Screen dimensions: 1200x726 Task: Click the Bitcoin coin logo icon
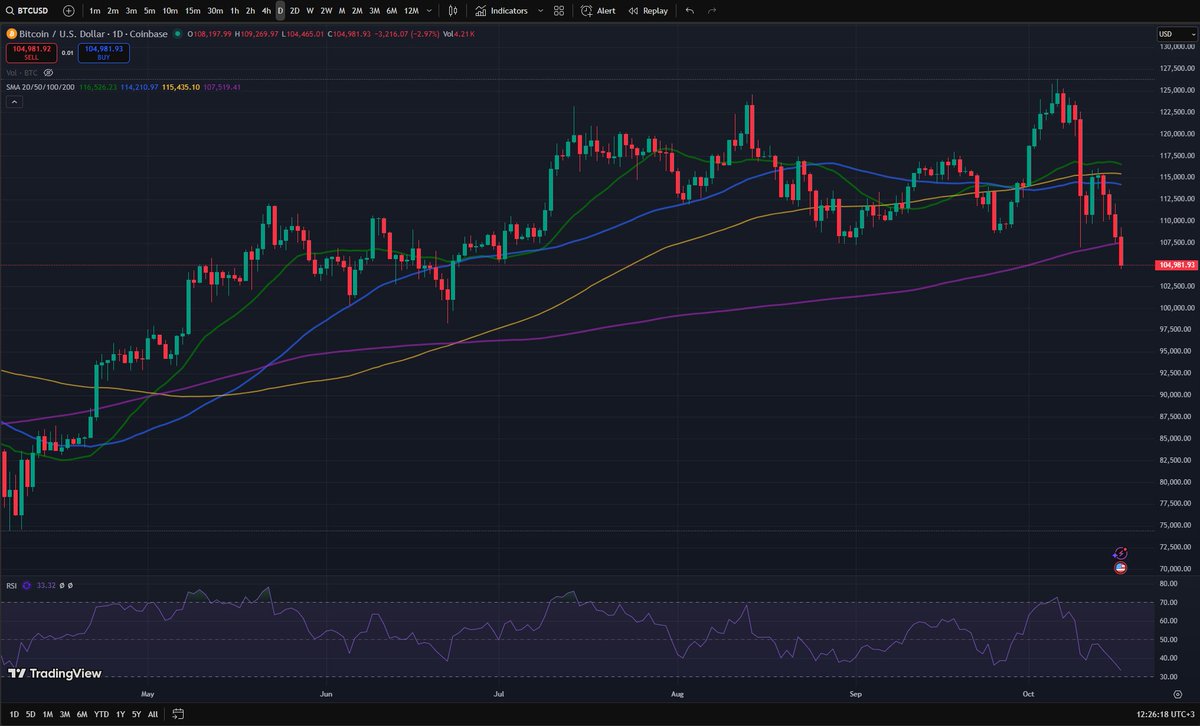[13, 33]
